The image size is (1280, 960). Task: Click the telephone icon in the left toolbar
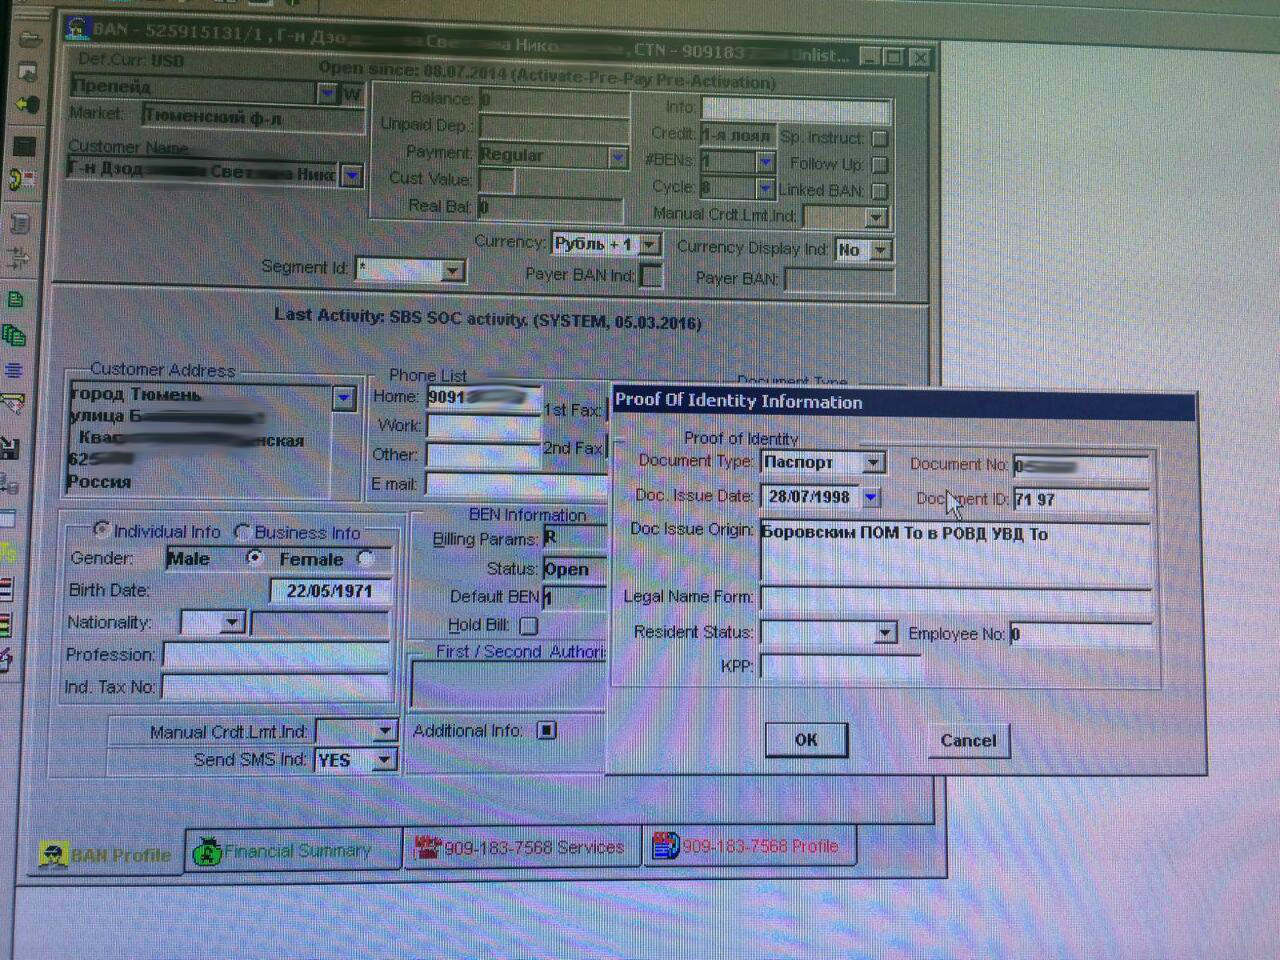pos(22,180)
